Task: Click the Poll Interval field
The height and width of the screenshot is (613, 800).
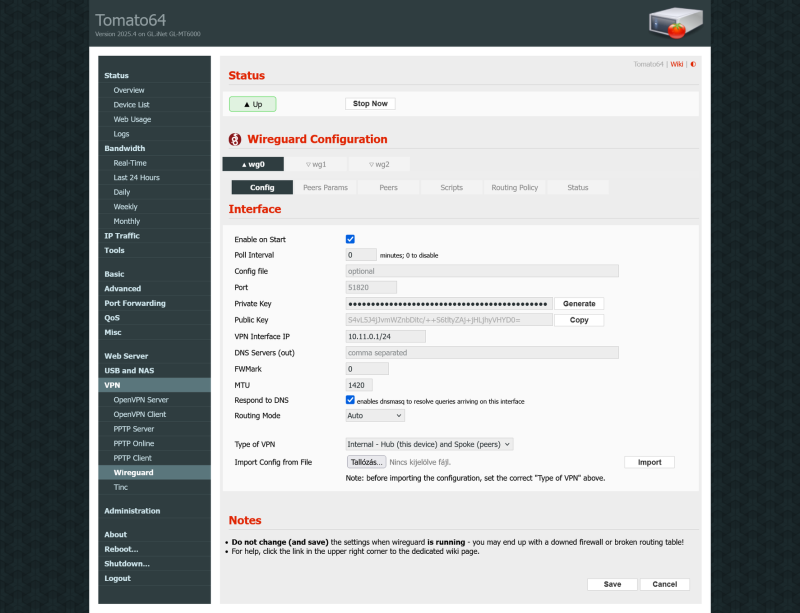Action: tap(361, 255)
